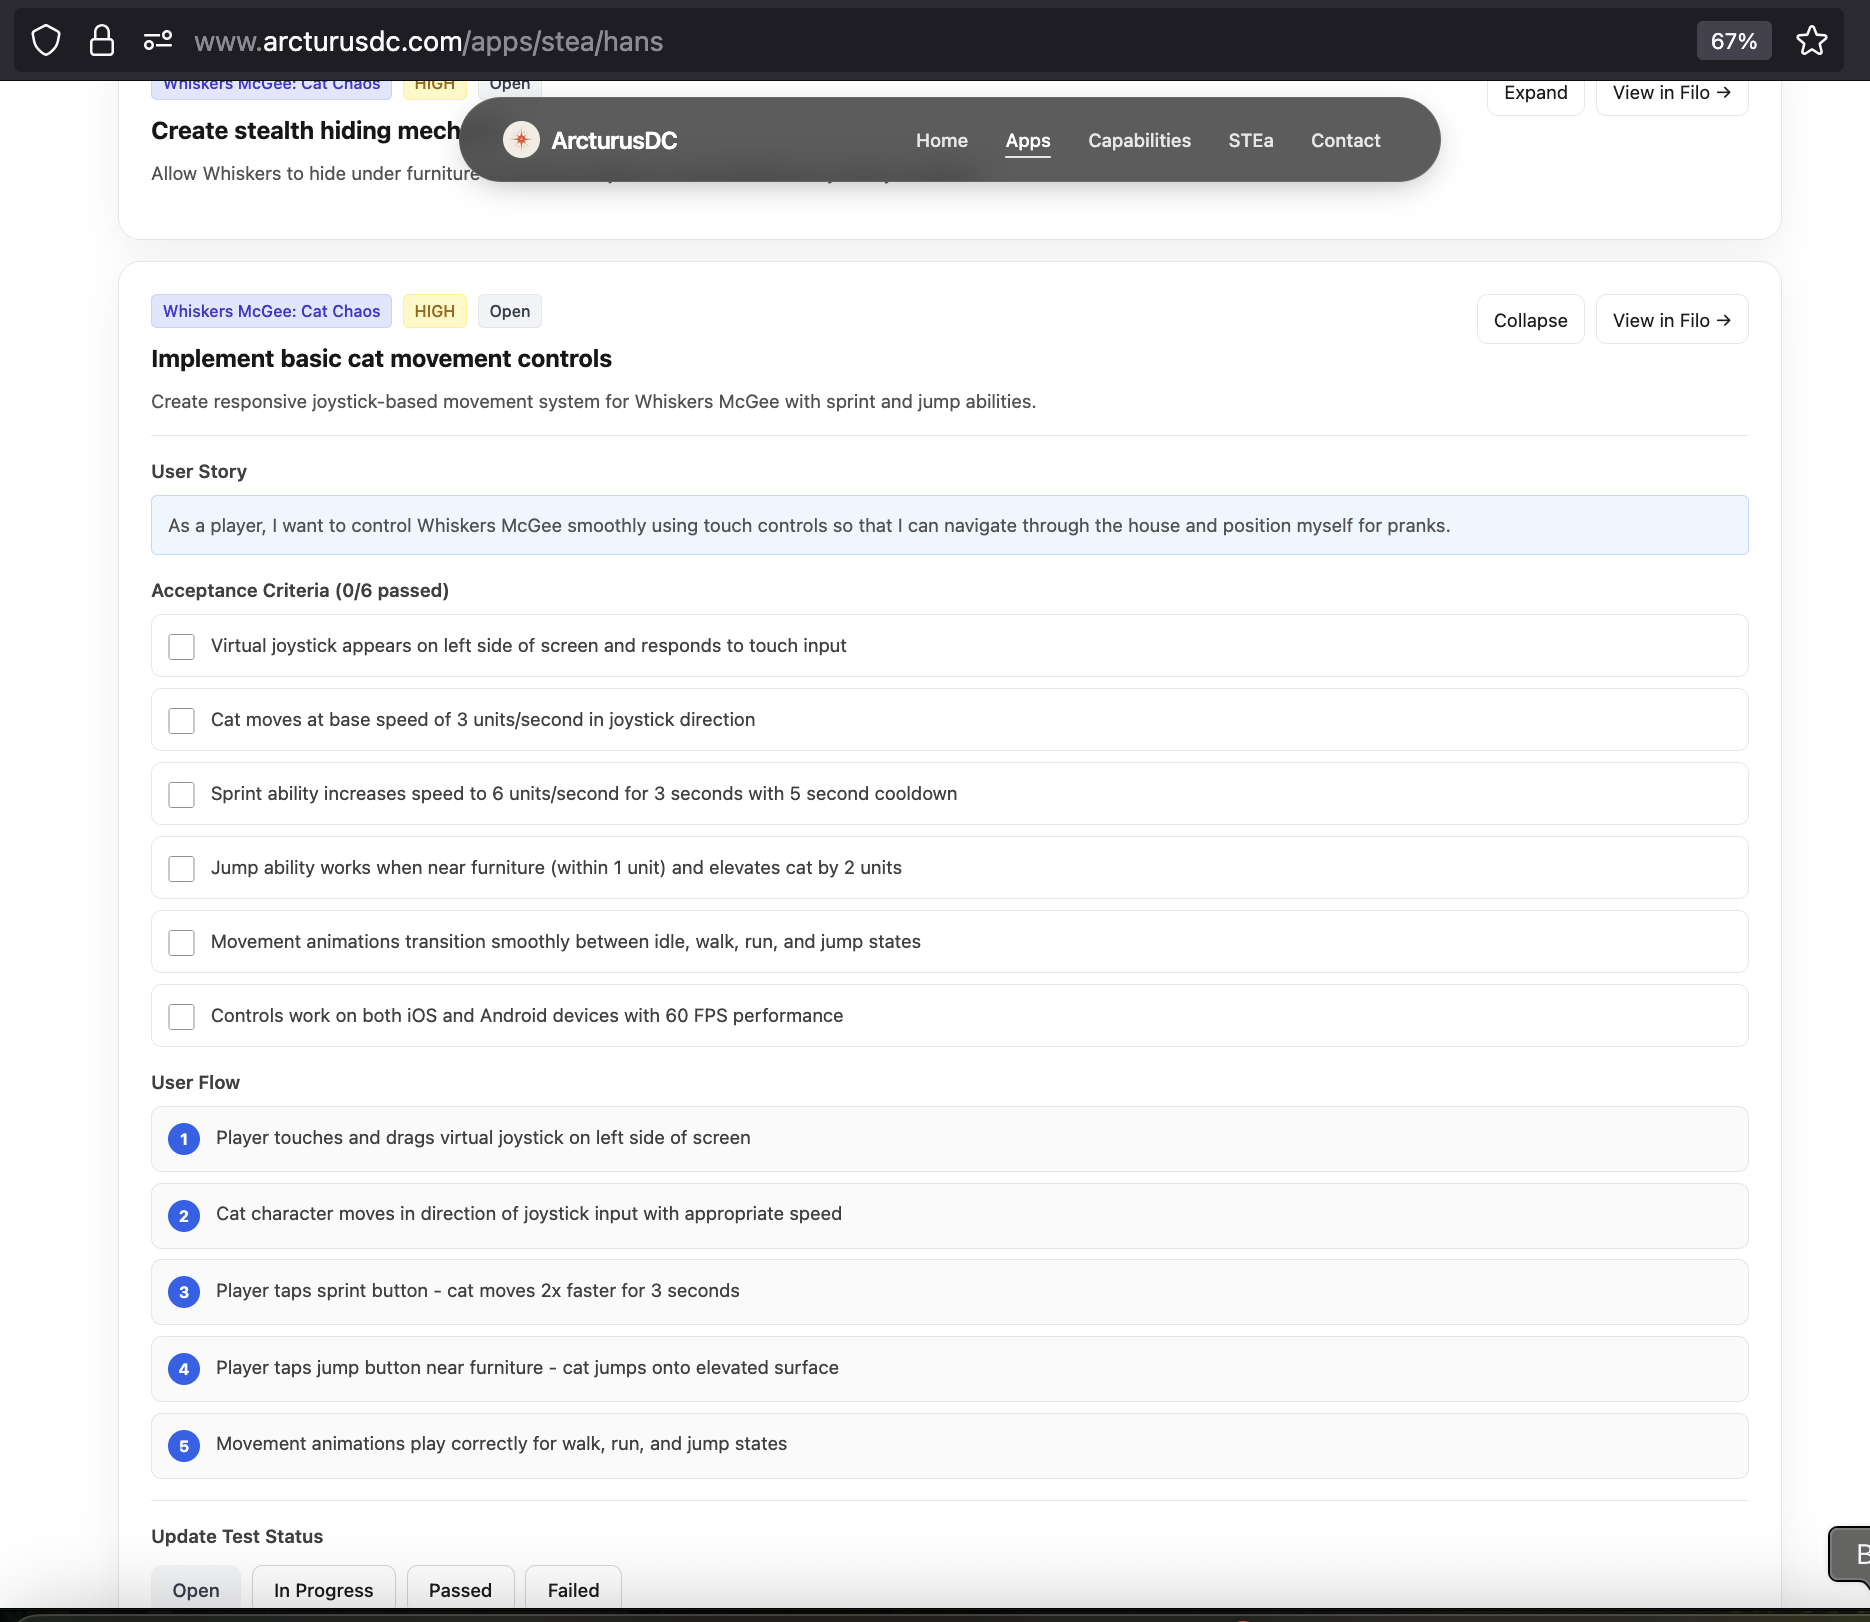This screenshot has height=1622, width=1870.
Task: Click 'Movement animations play correctly' step text
Action: pos(501,1444)
